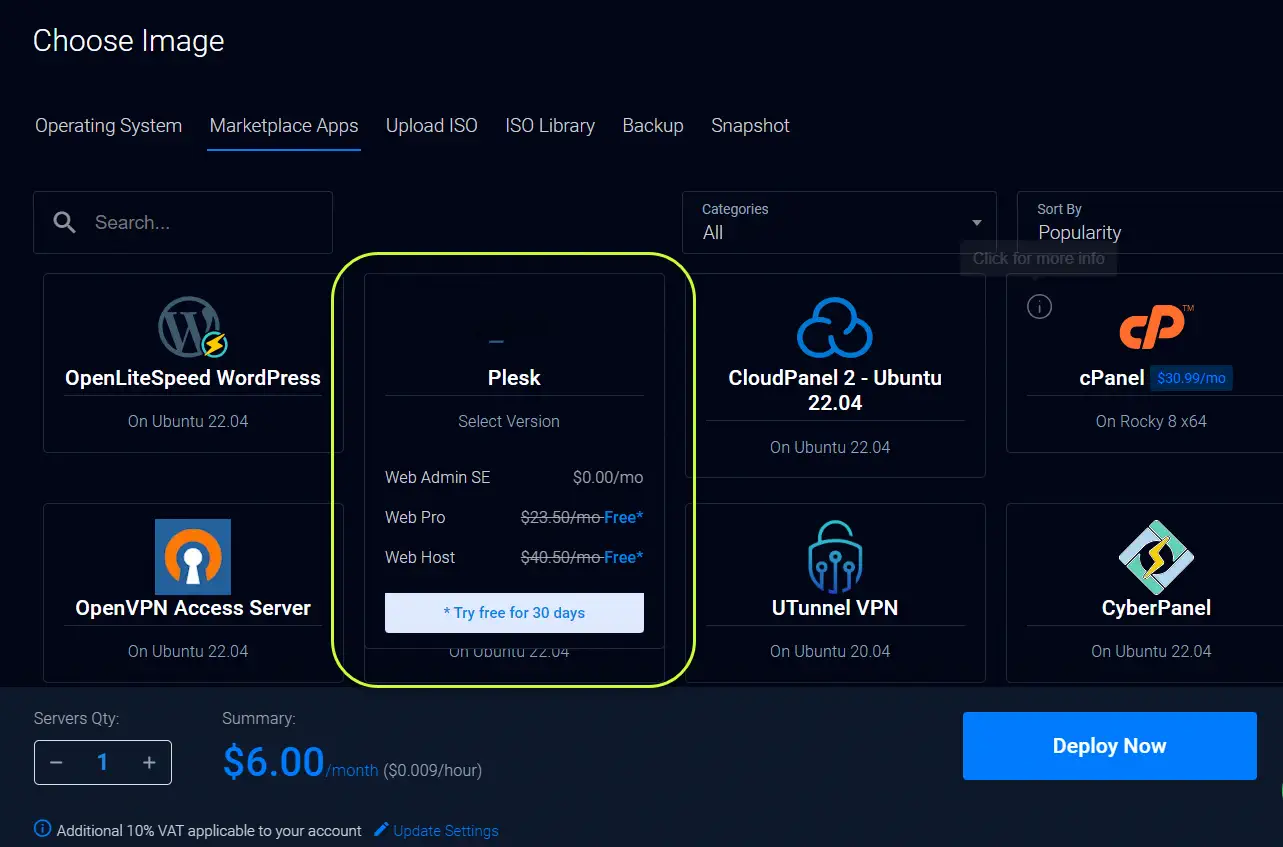
Task: Open the Upload ISO tab
Action: click(432, 126)
